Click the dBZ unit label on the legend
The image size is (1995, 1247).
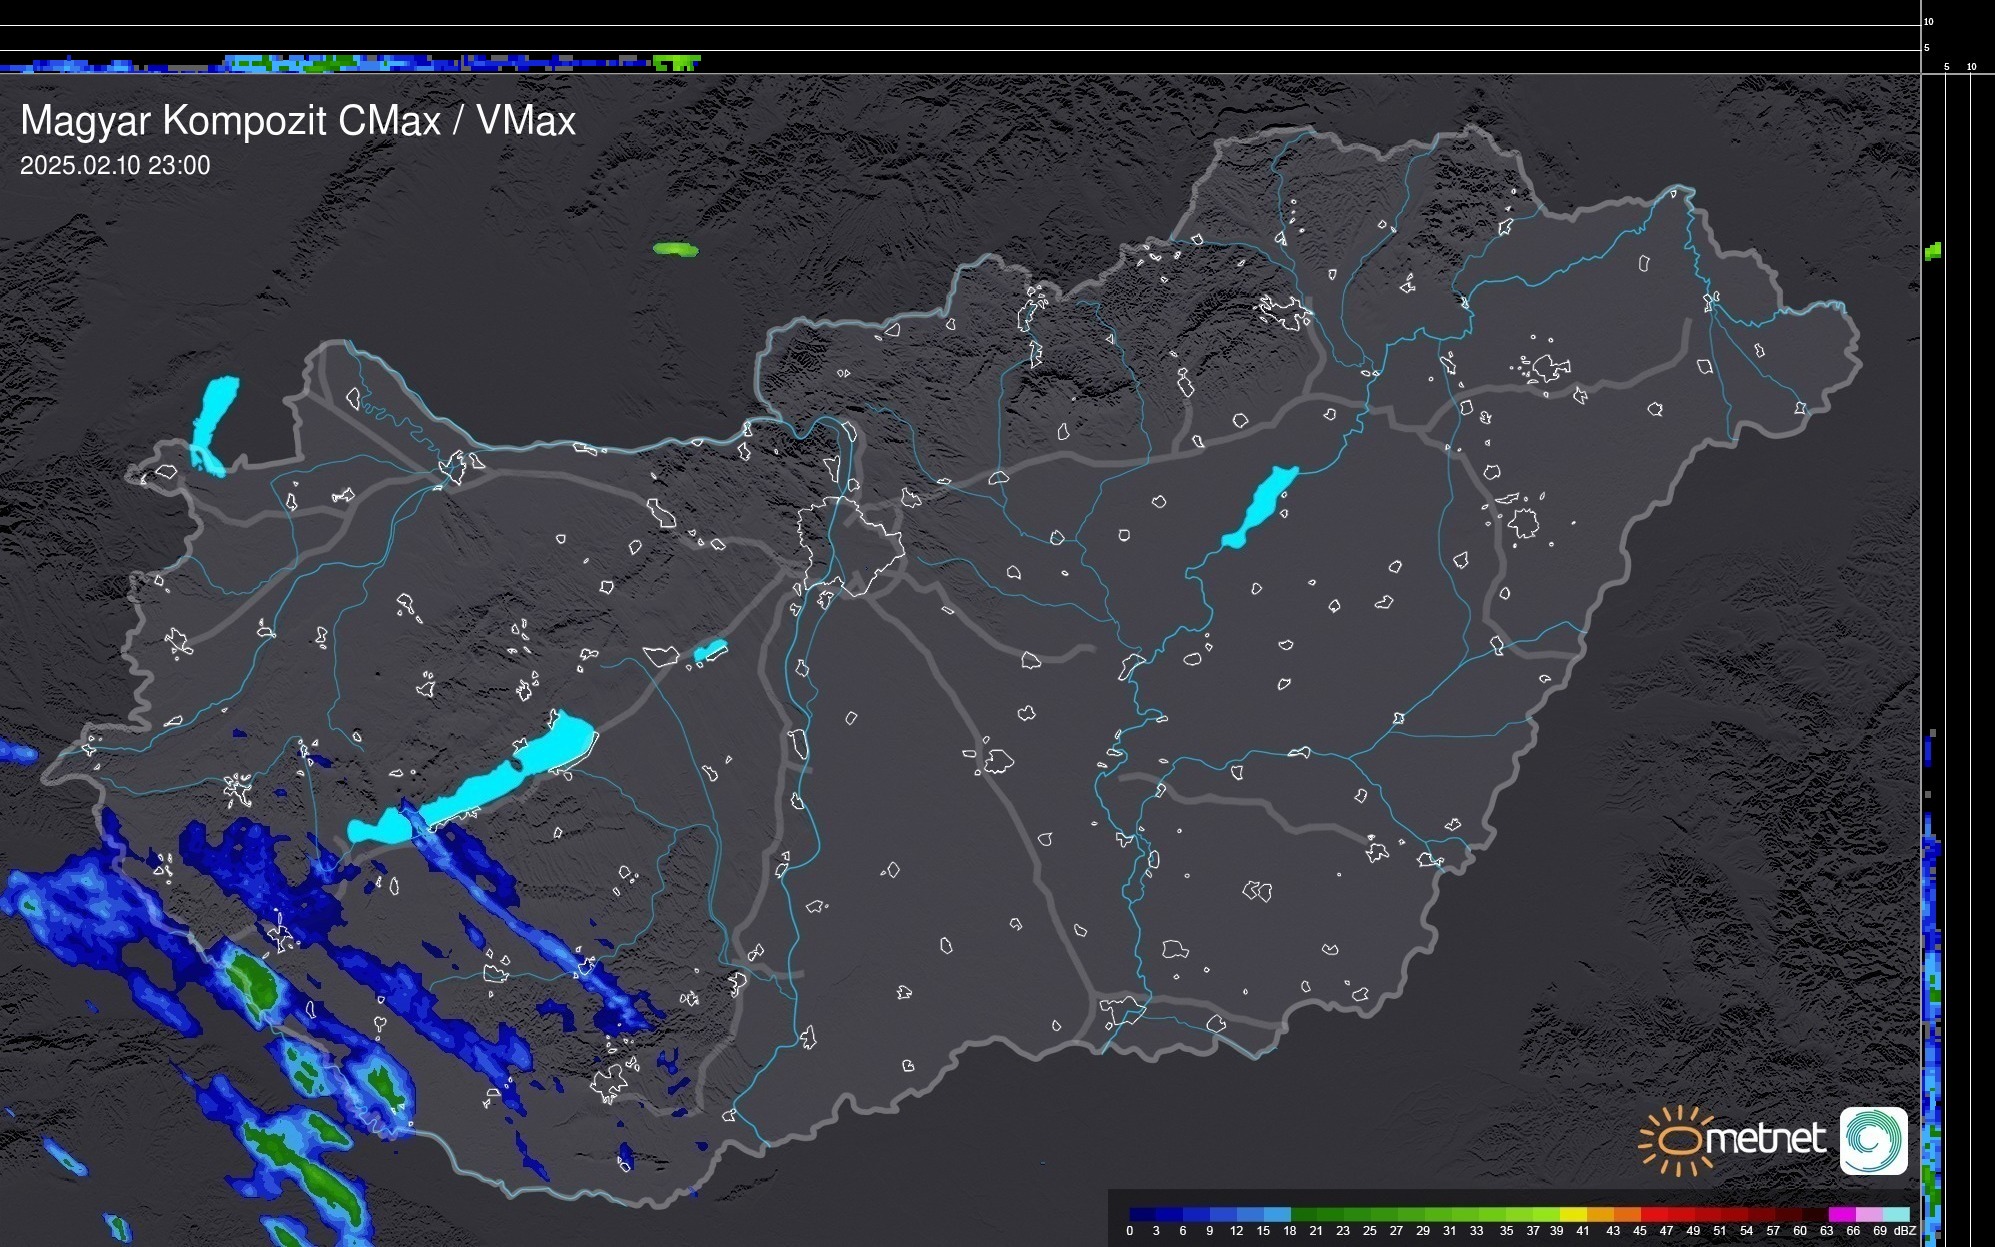pos(1905,1231)
